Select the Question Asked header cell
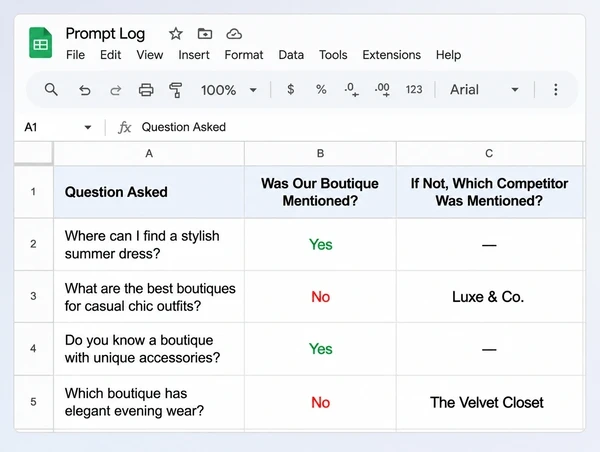This screenshot has width=600, height=452. 149,192
